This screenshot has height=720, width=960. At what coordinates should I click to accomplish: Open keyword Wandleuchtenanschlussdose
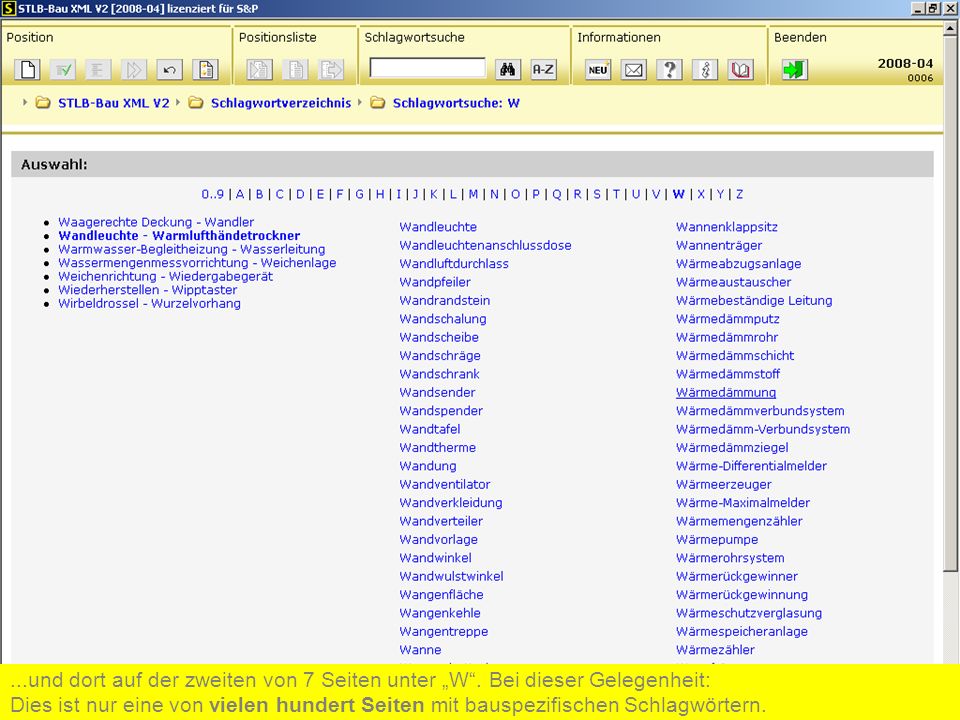tap(486, 246)
